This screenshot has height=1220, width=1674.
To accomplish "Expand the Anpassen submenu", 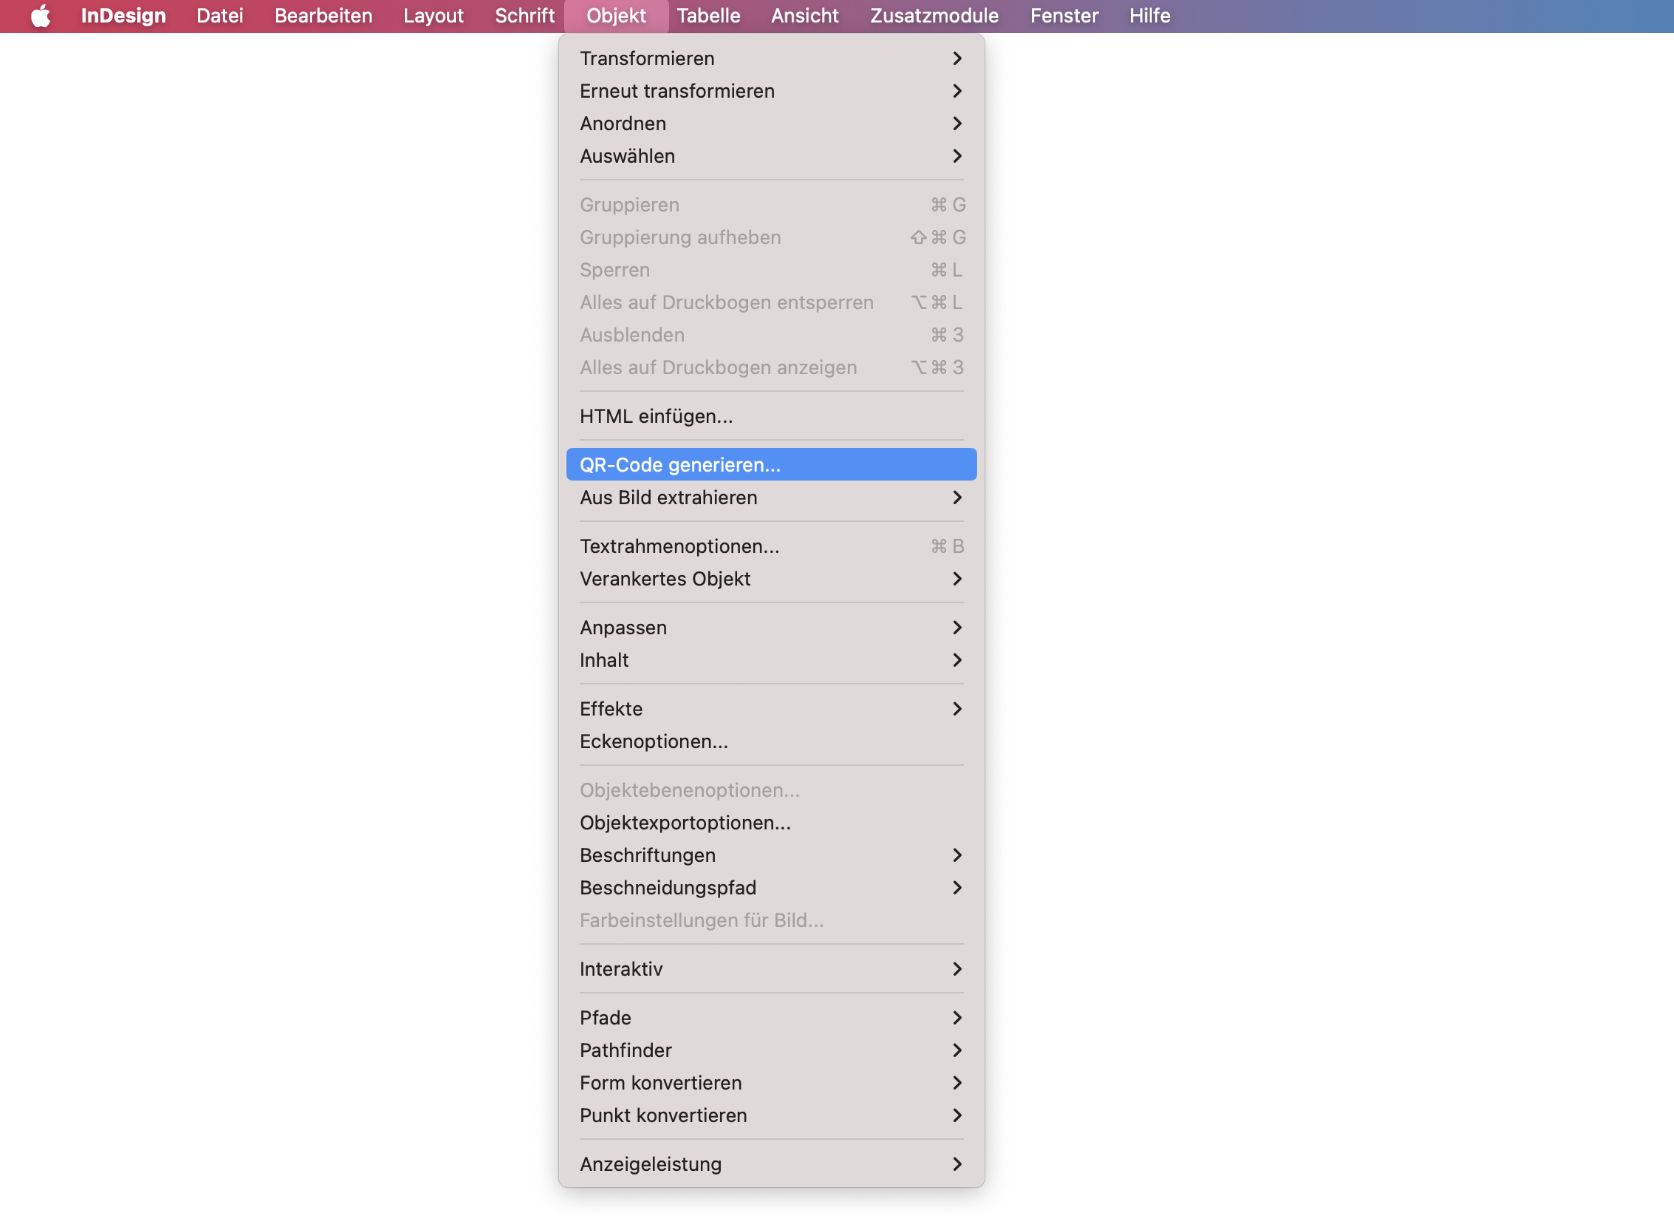I will point(771,628).
